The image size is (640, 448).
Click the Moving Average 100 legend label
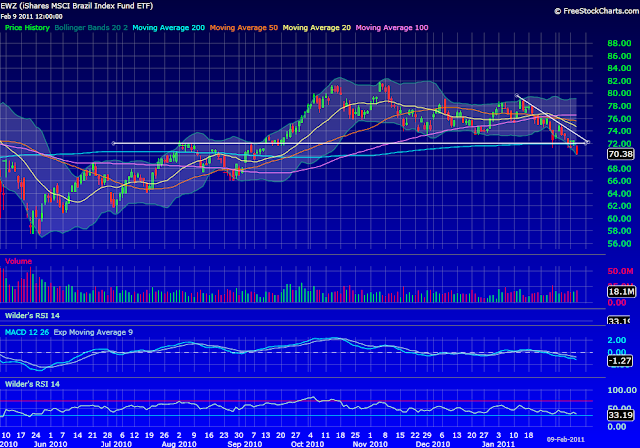pyautogui.click(x=392, y=28)
